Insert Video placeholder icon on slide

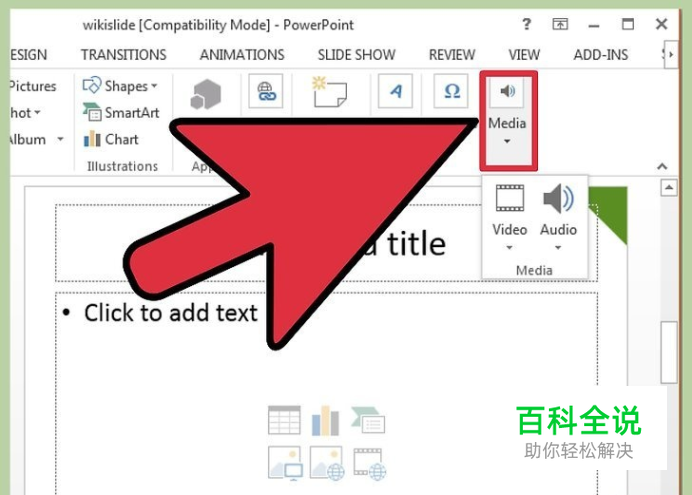click(x=370, y=464)
